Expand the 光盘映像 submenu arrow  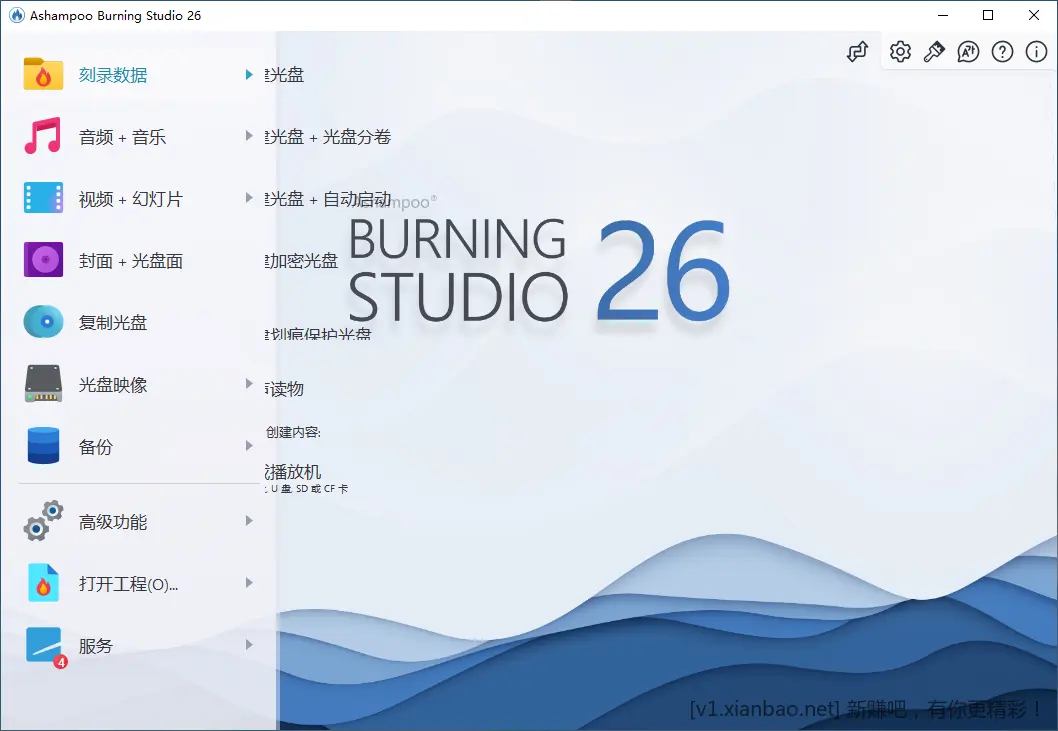[x=249, y=384]
